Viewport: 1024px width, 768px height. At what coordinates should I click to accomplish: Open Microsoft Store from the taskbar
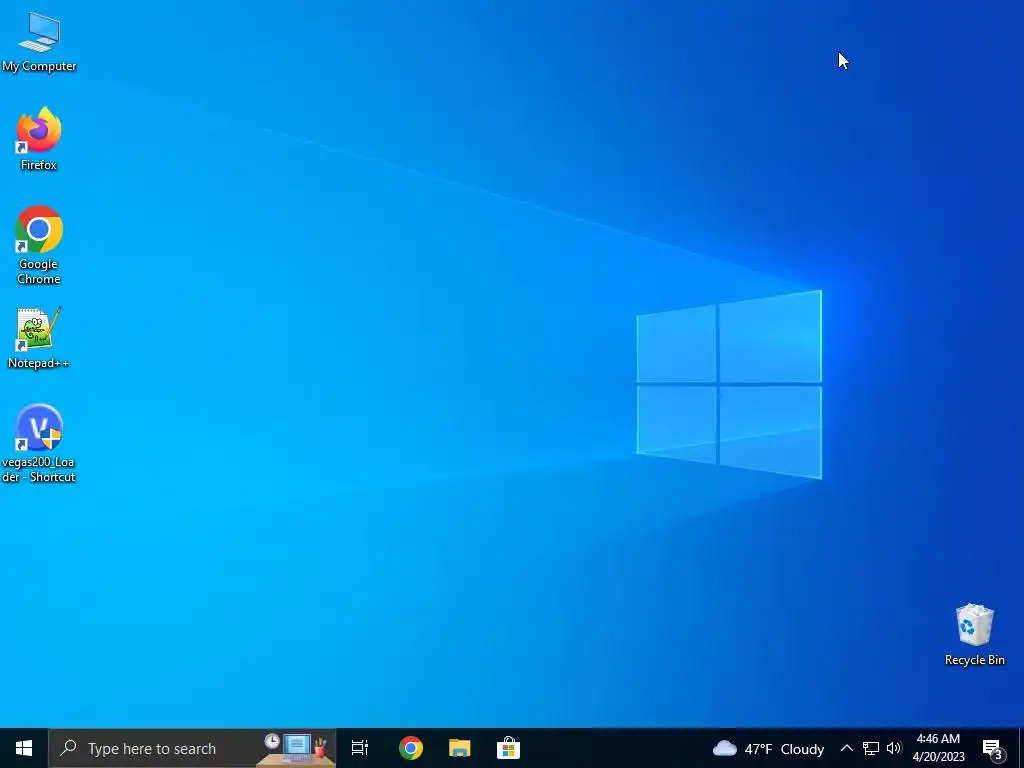click(x=508, y=748)
